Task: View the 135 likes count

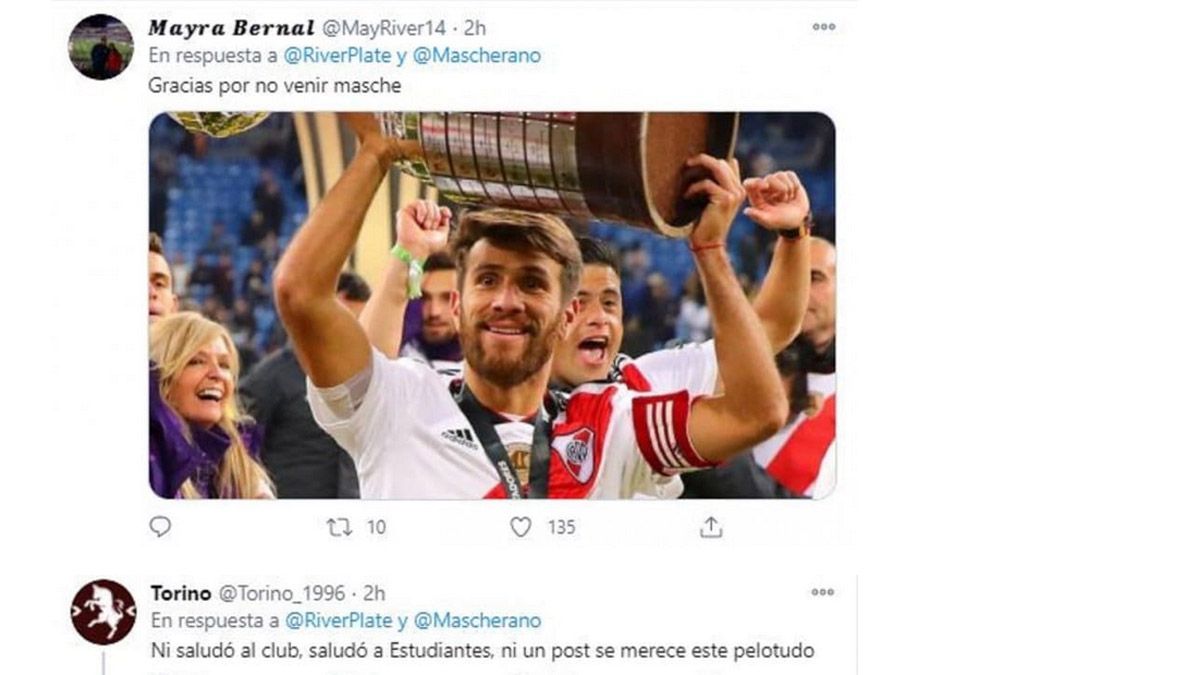Action: (561, 526)
